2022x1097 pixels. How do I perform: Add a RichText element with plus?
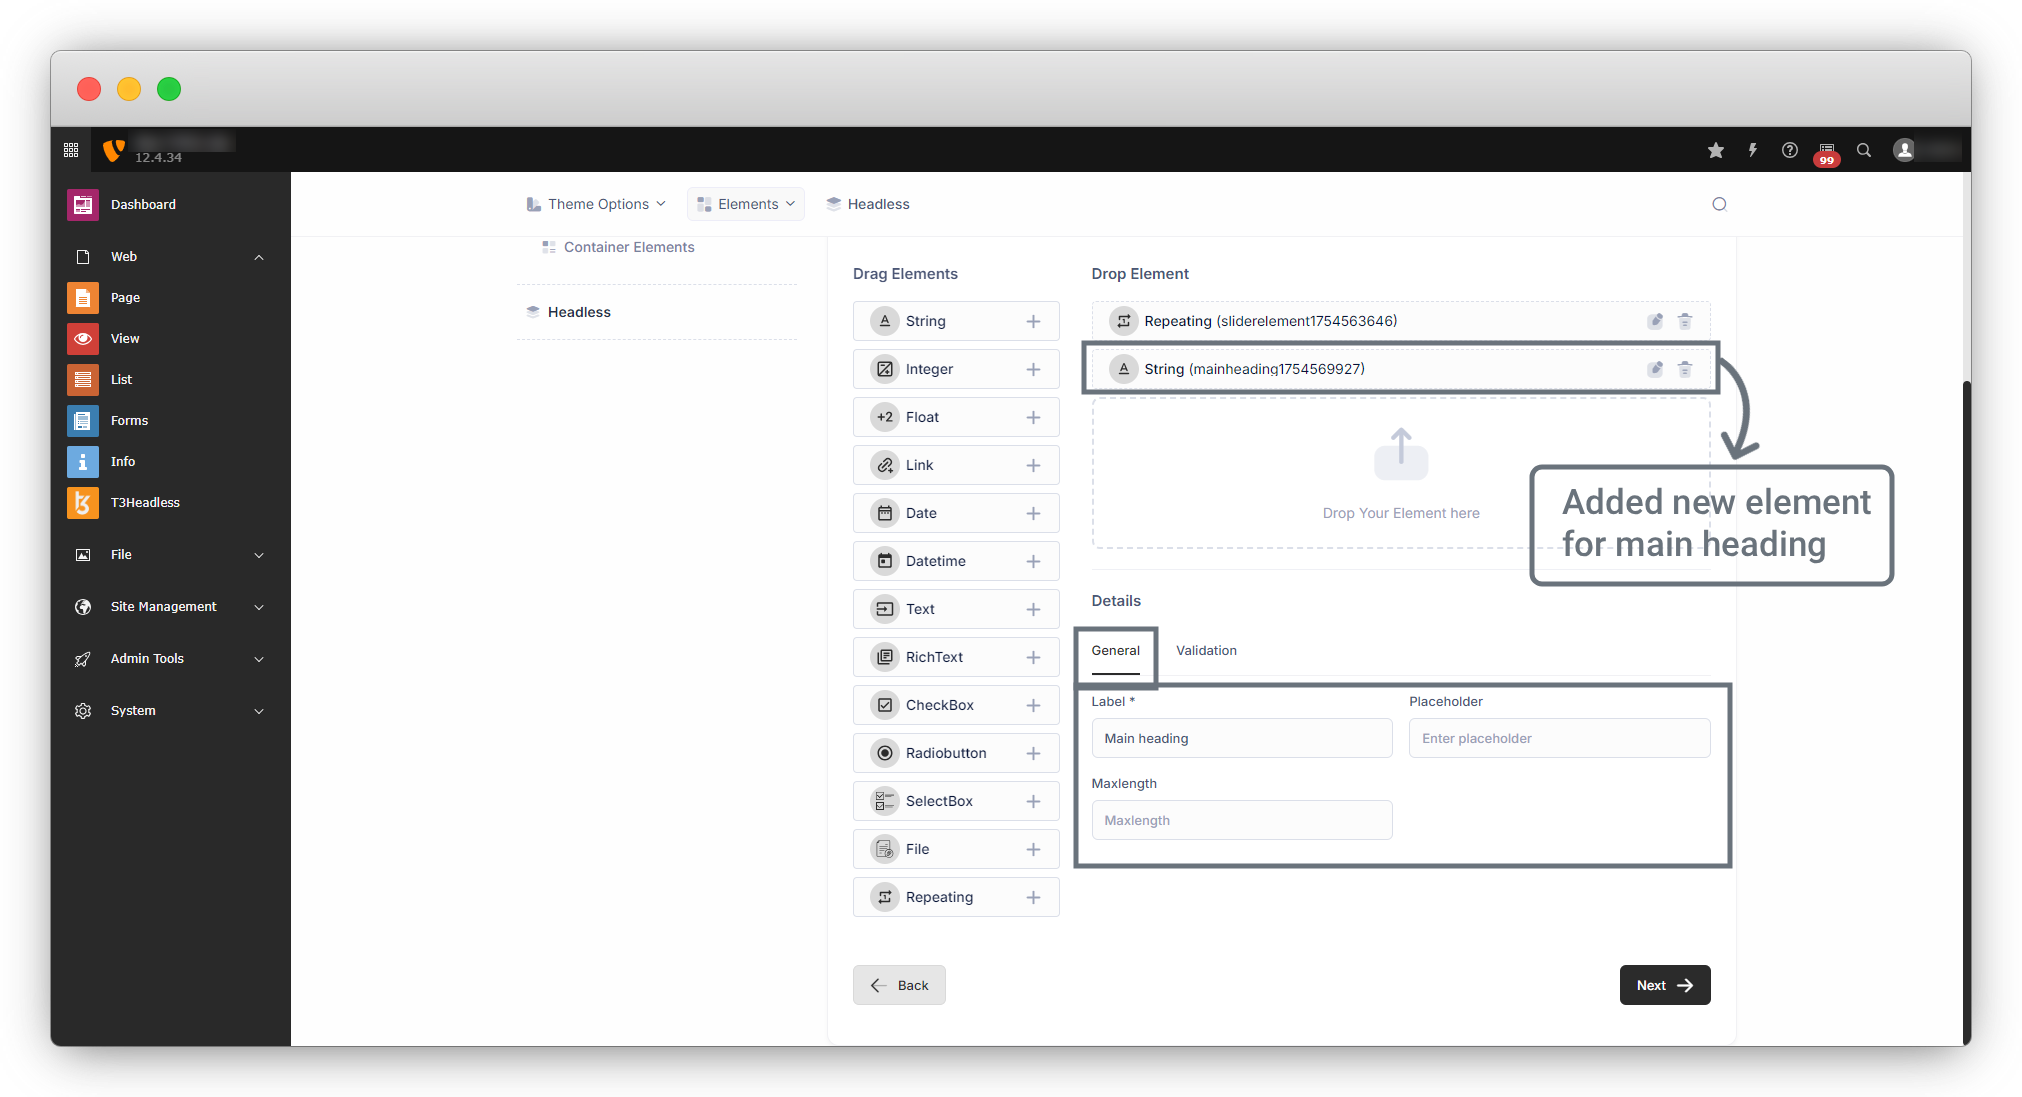pyautogui.click(x=1033, y=657)
